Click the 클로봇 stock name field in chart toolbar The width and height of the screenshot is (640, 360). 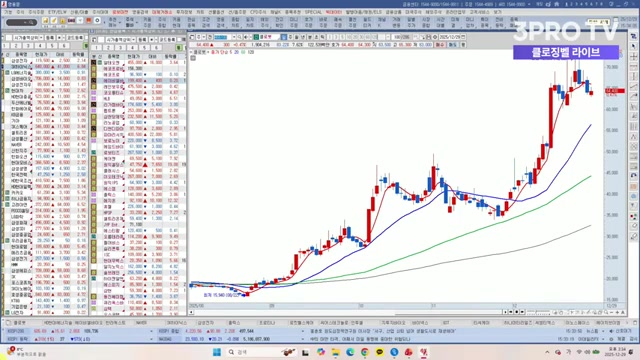click(x=270, y=37)
